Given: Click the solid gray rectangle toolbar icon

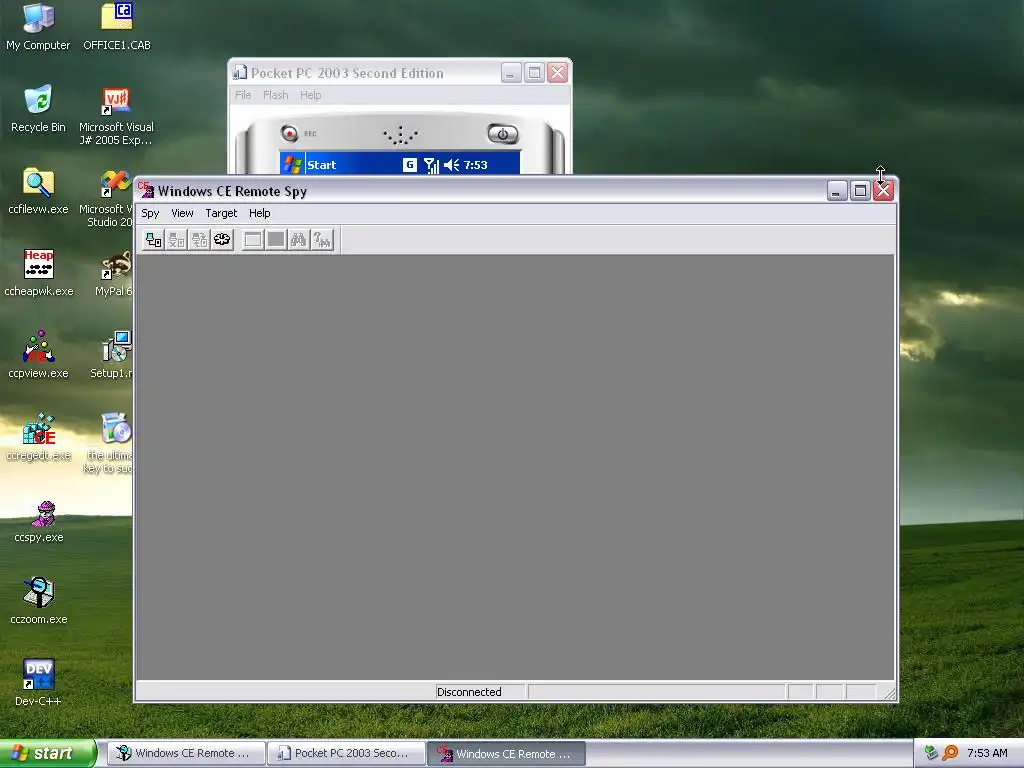Looking at the screenshot, I should coord(276,240).
